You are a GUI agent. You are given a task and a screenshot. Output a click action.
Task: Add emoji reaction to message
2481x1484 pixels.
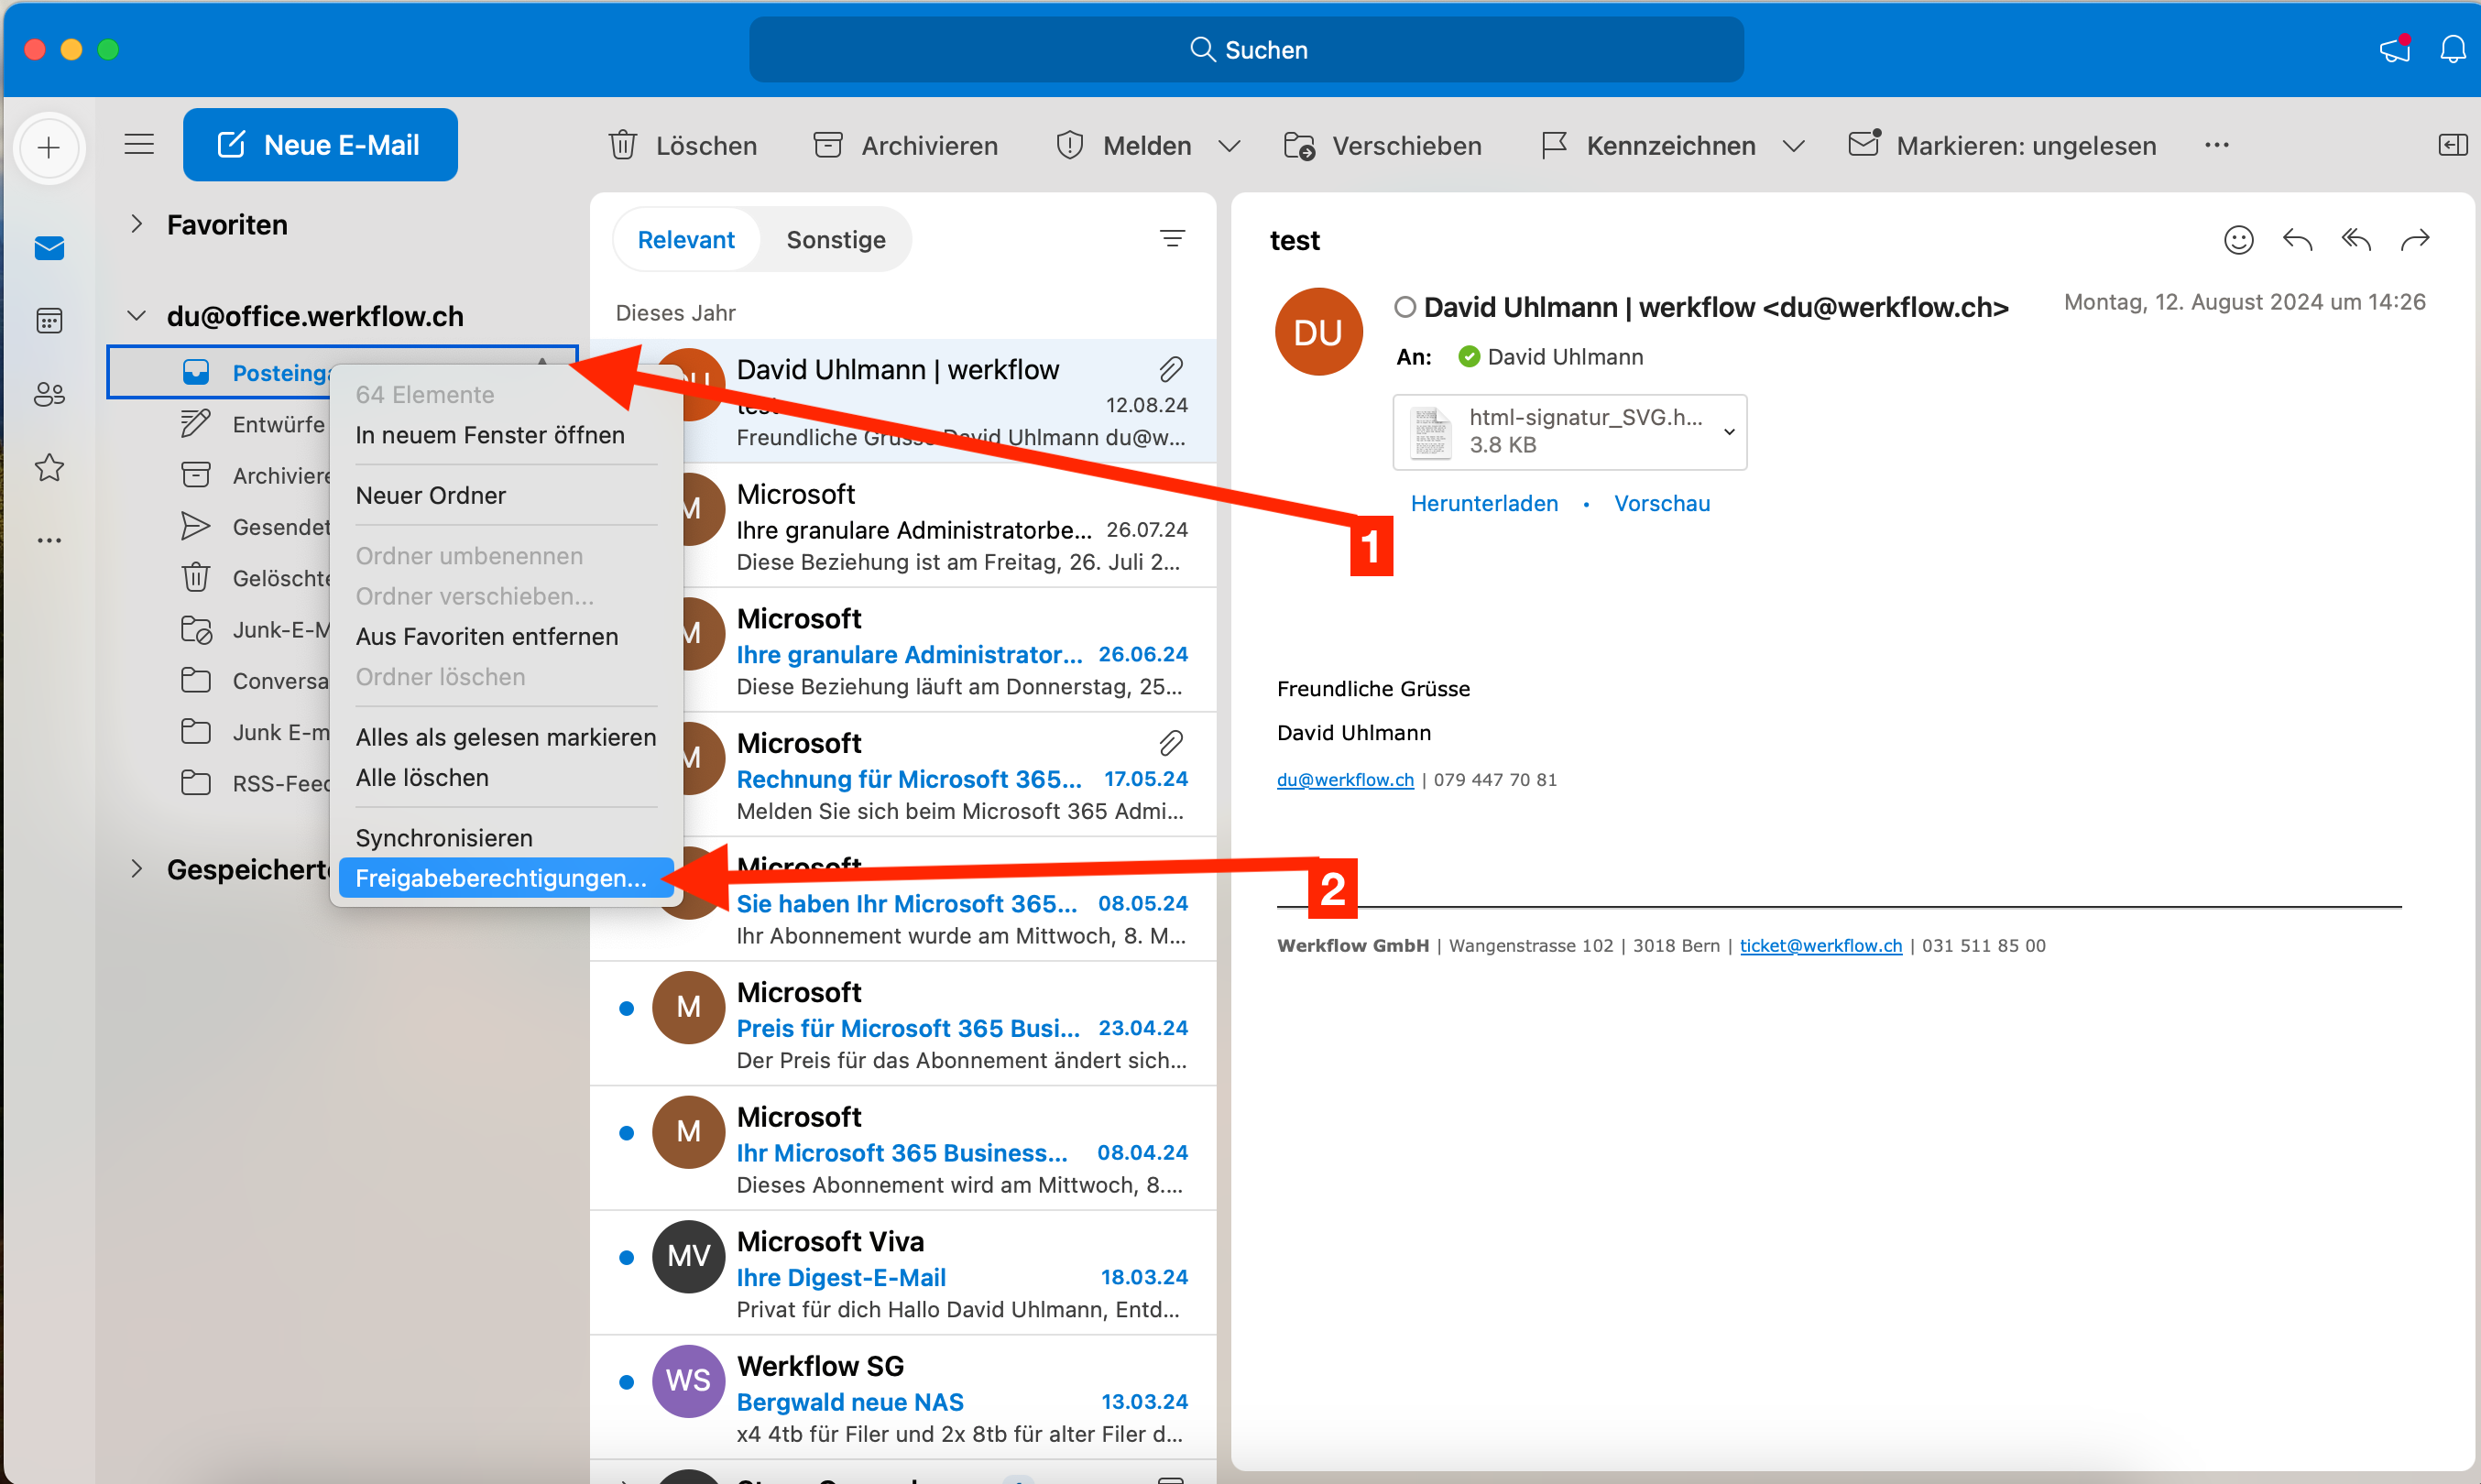coord(2238,240)
